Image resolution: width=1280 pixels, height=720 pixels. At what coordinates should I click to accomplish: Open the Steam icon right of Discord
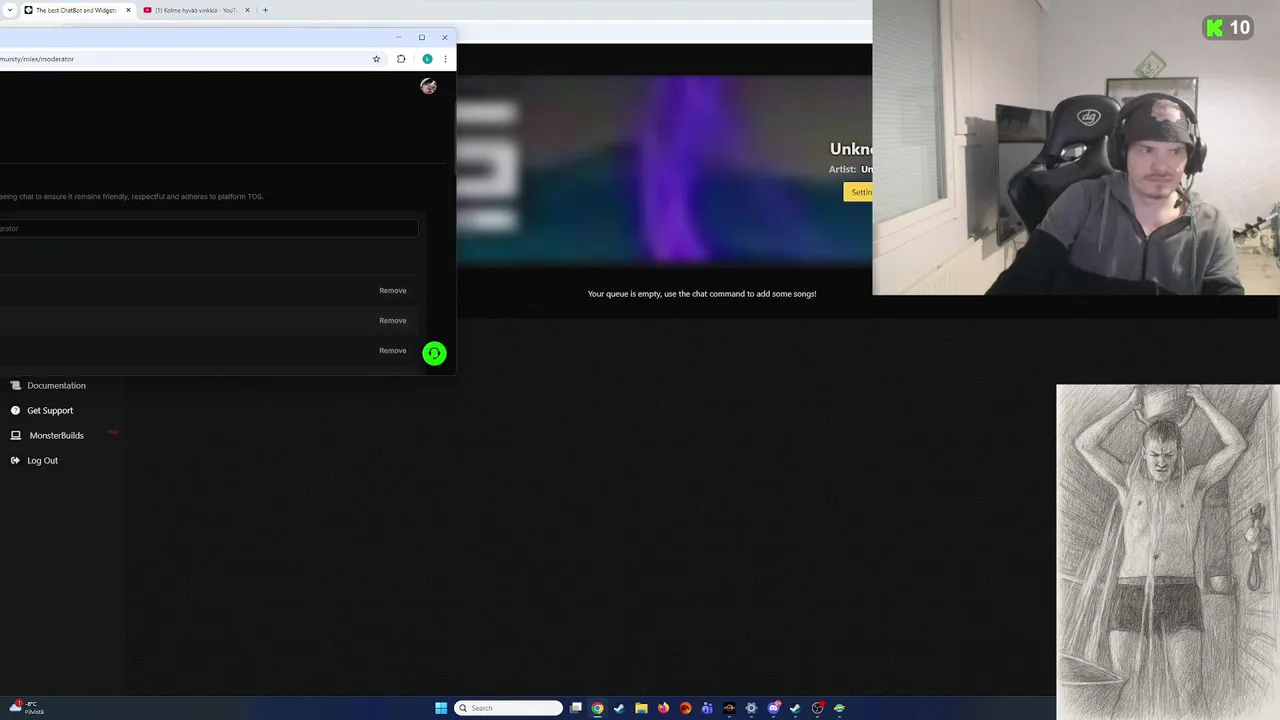coord(795,708)
